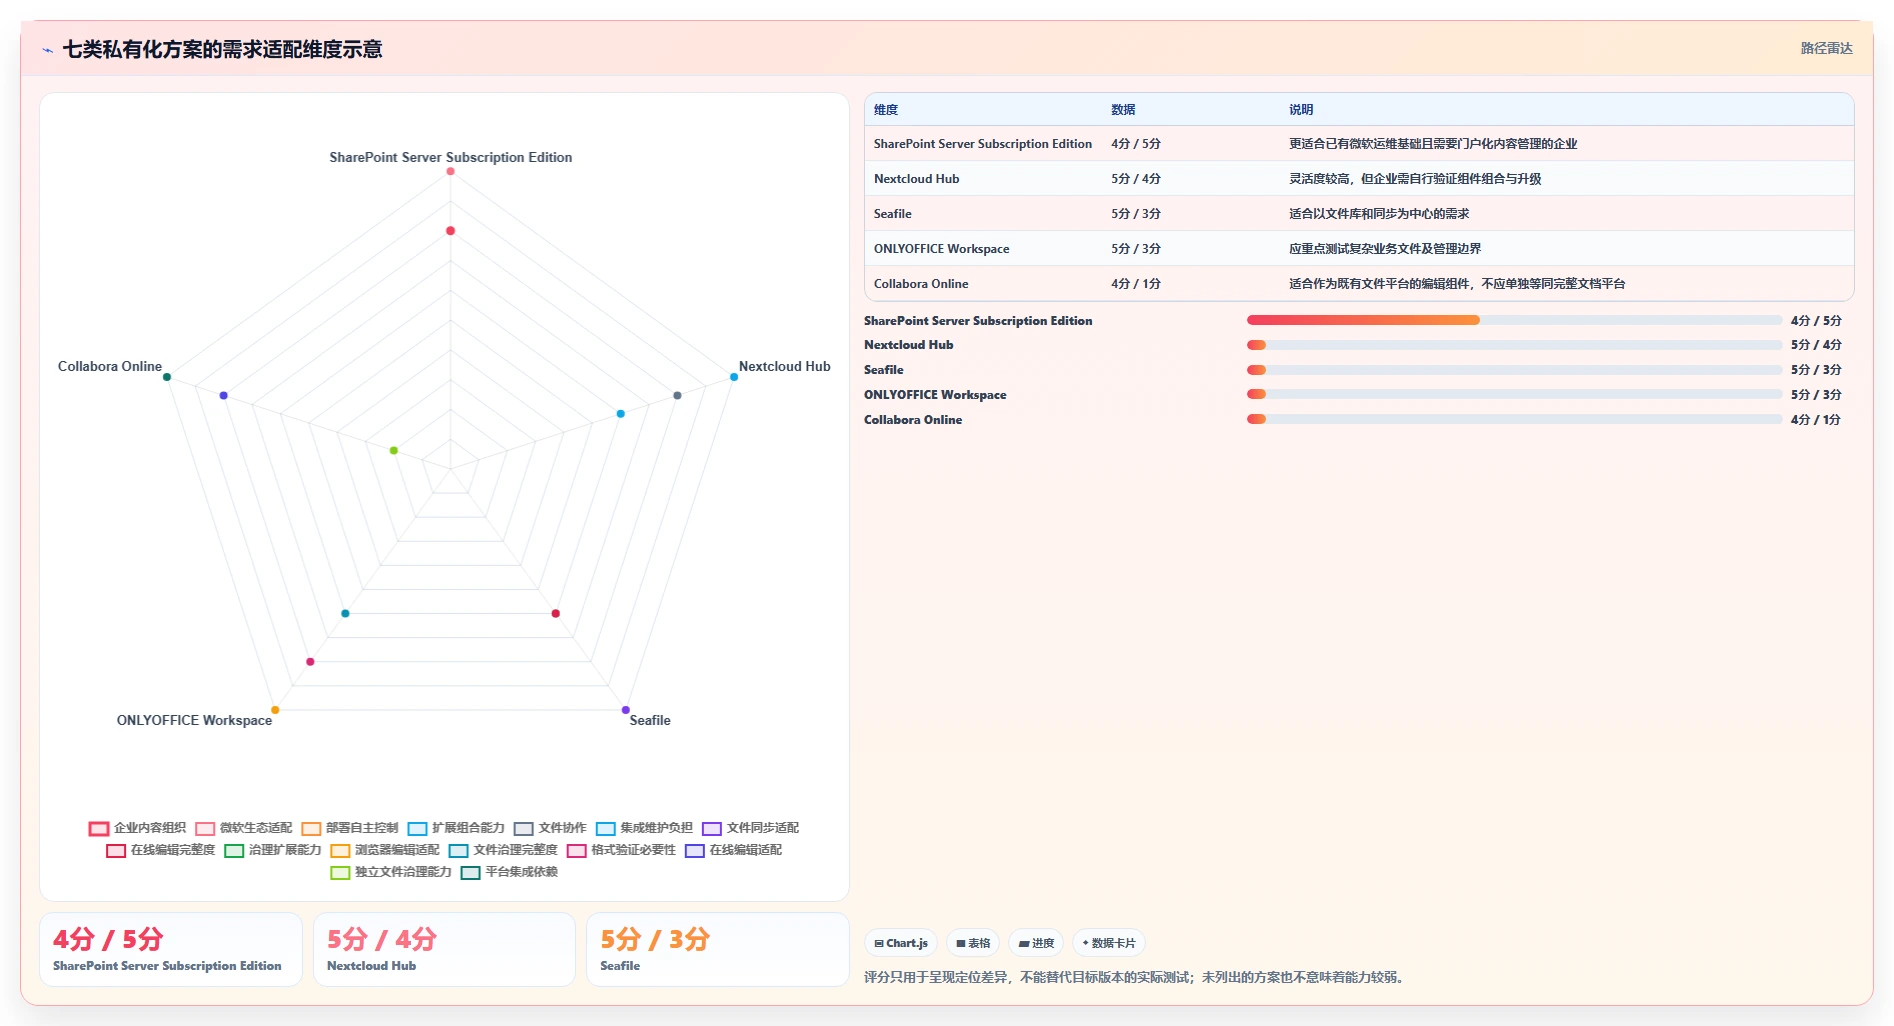The height and width of the screenshot is (1026, 1894).
Task: Click the ONLYOFFICE Workspace radar axis label
Action: tap(194, 720)
